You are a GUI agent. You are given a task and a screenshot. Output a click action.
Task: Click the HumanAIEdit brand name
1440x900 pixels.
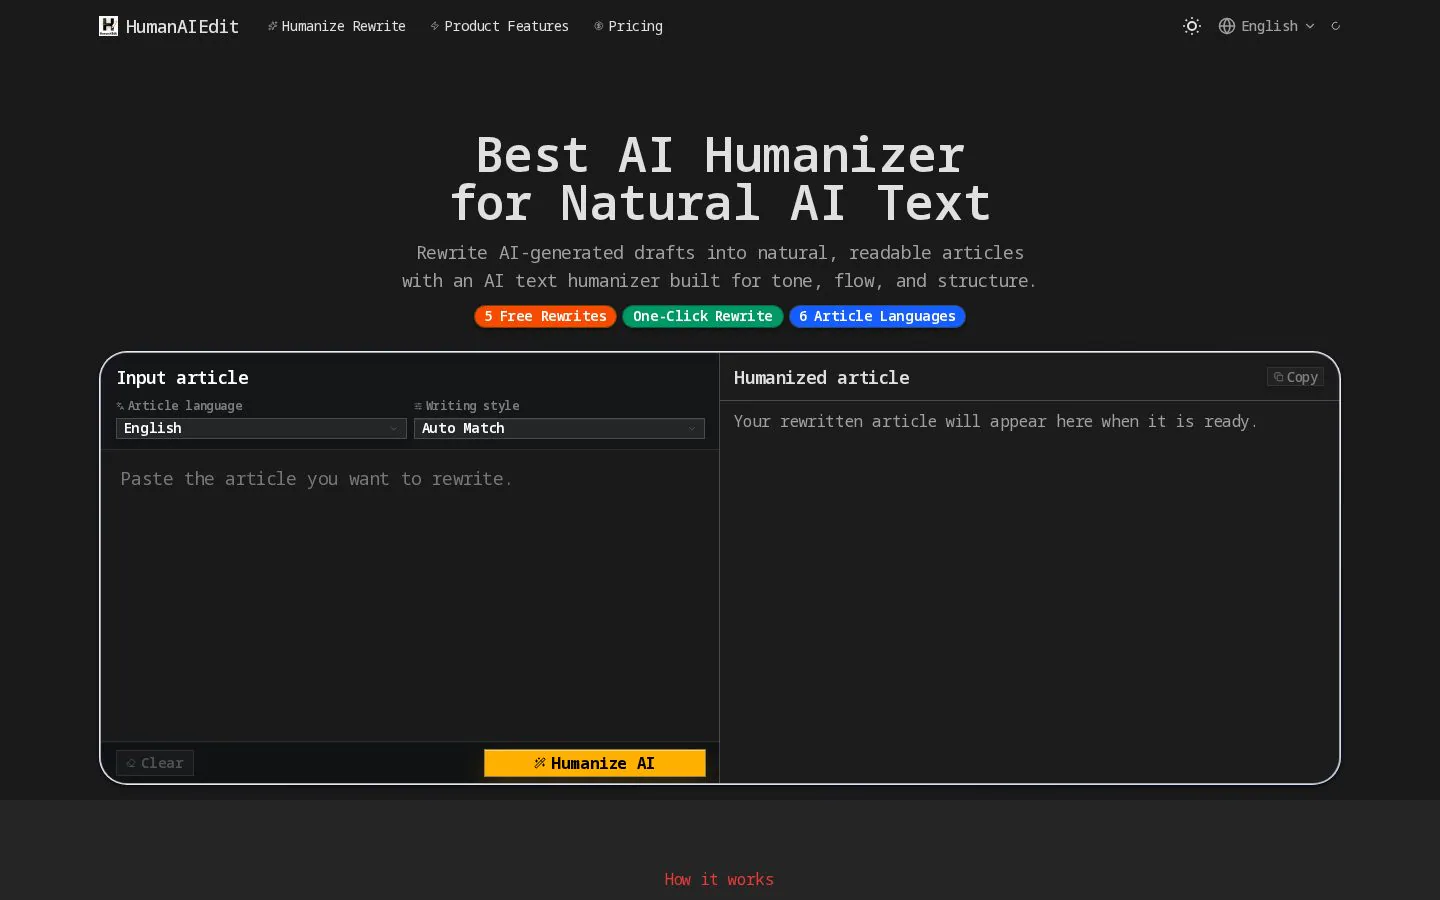[x=182, y=26]
